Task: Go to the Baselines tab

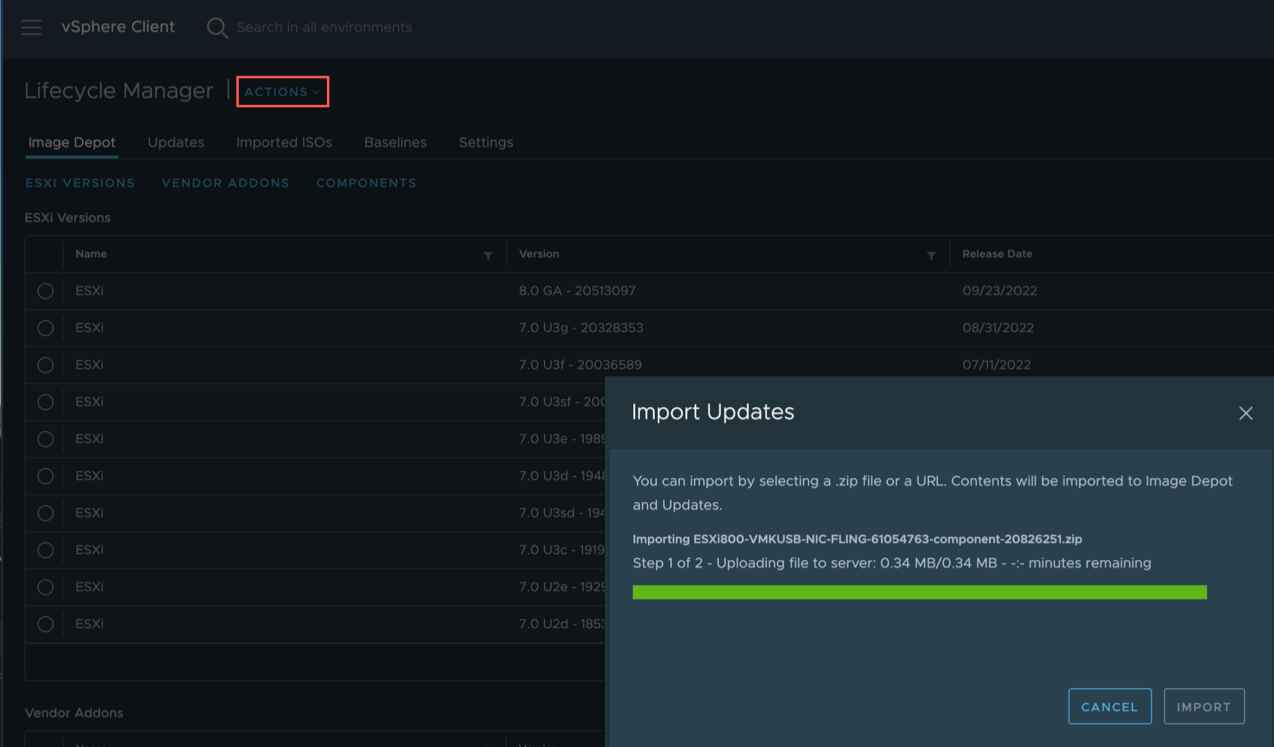Action: [x=395, y=142]
